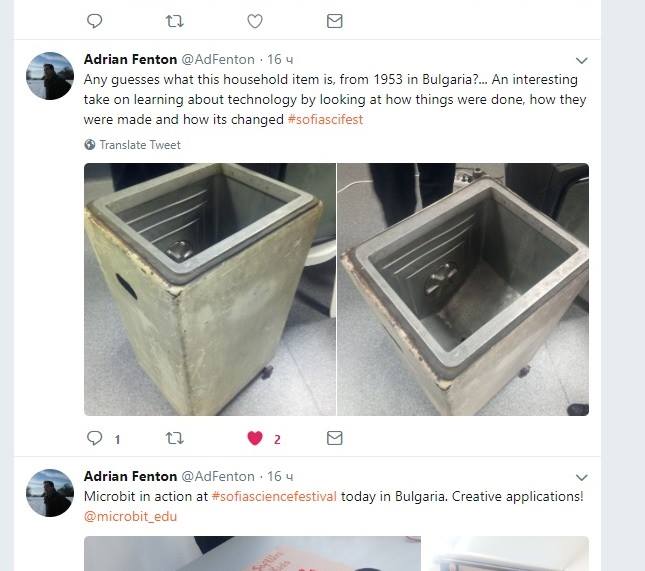Viewport: 645px width, 571px height.
Task: Reply to the household item tweet
Action: tap(95, 438)
